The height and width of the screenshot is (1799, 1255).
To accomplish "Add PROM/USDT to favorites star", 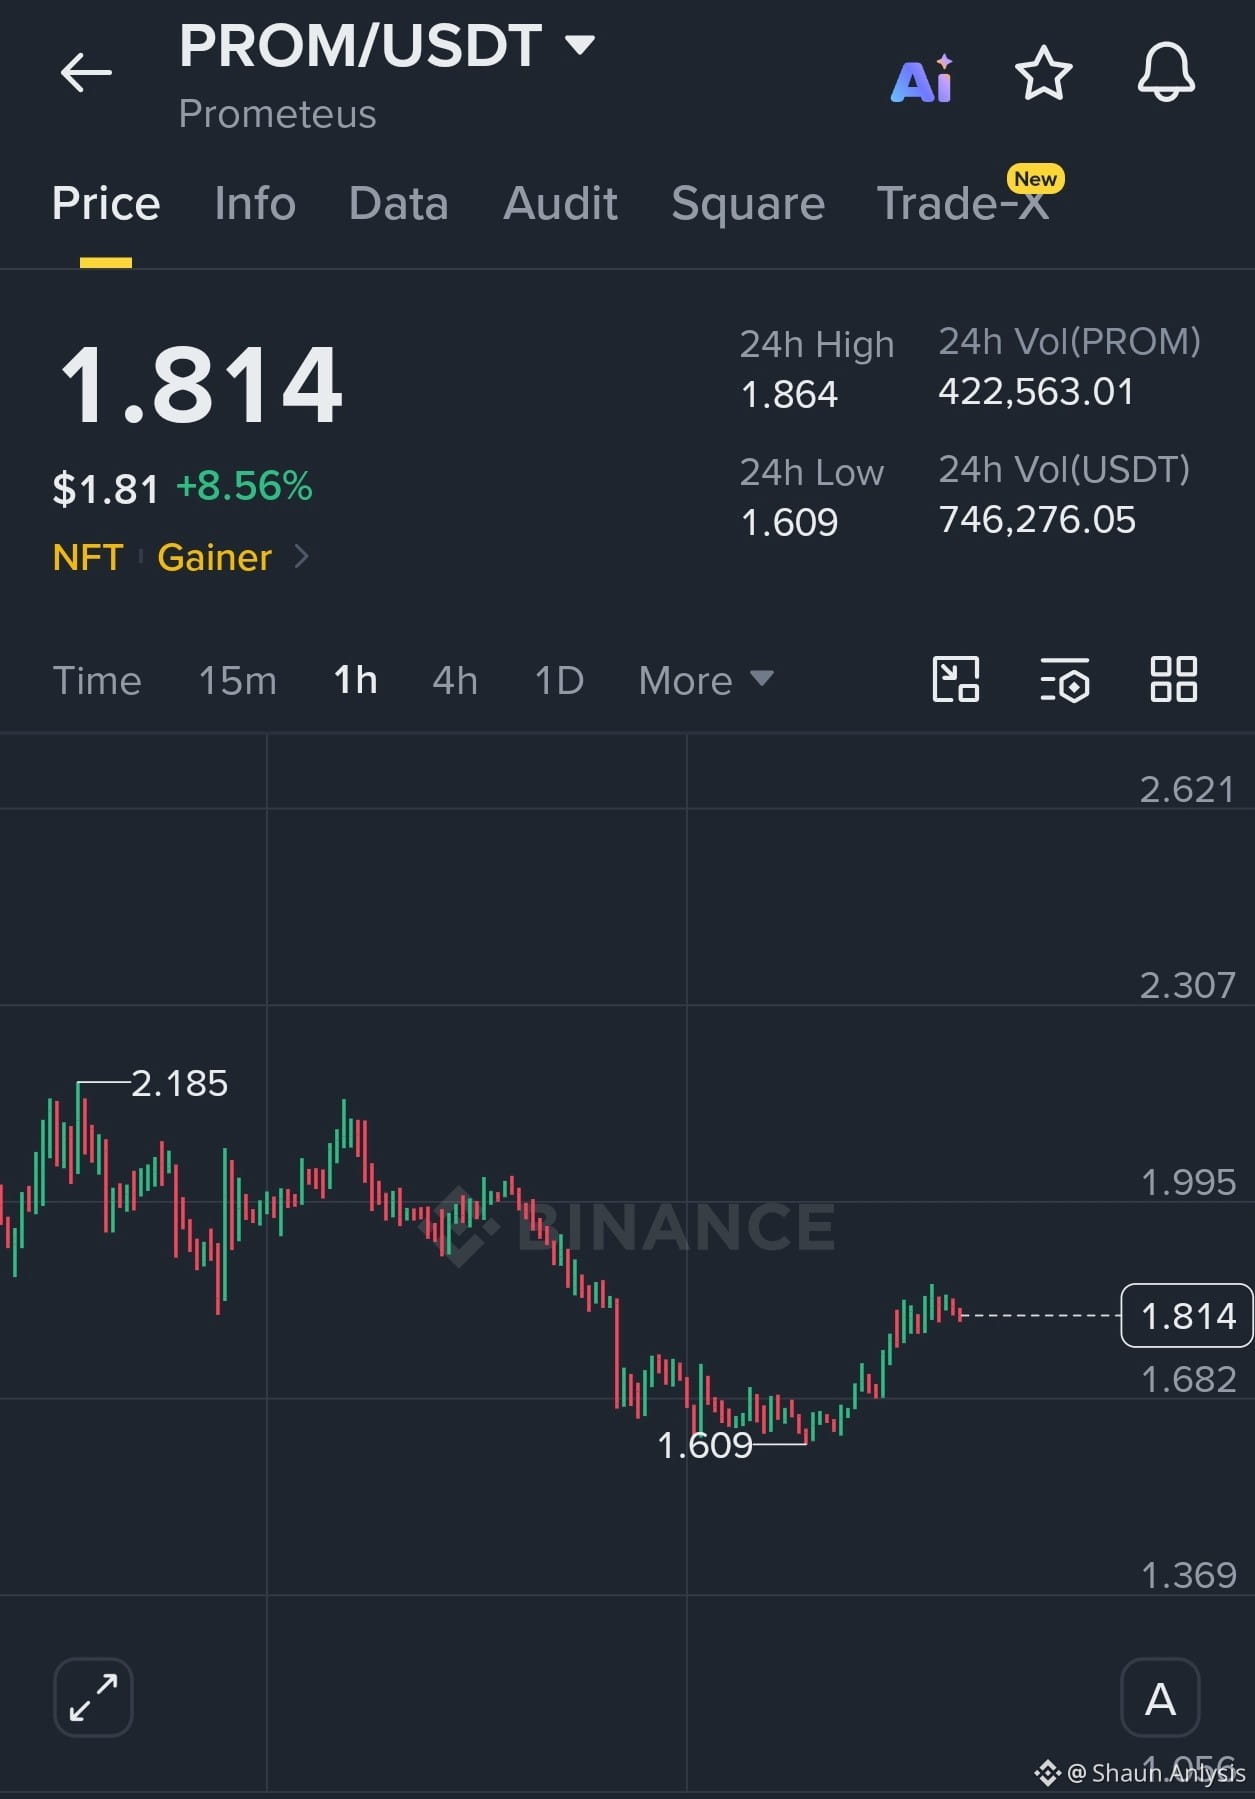I will [1043, 73].
